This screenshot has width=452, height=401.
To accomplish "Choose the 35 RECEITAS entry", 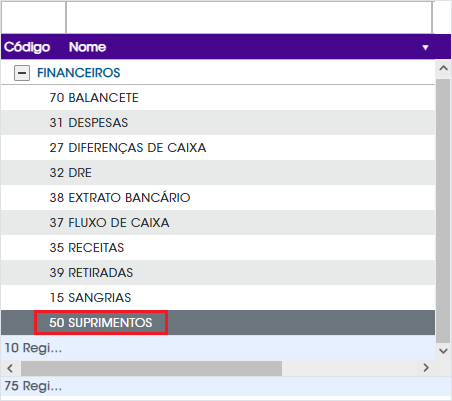I will (x=218, y=248).
